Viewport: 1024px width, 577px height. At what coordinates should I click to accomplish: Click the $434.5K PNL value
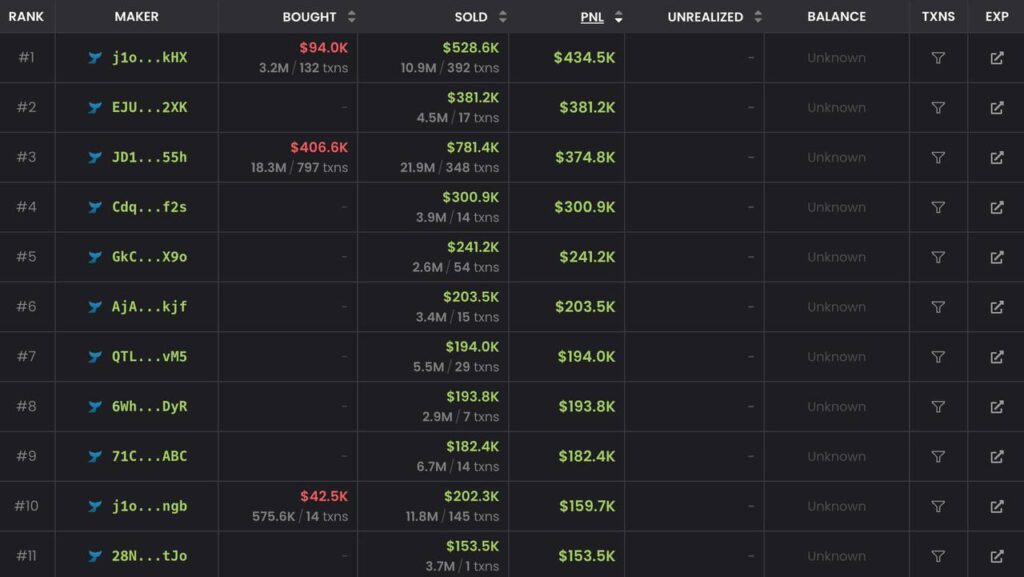coord(584,58)
